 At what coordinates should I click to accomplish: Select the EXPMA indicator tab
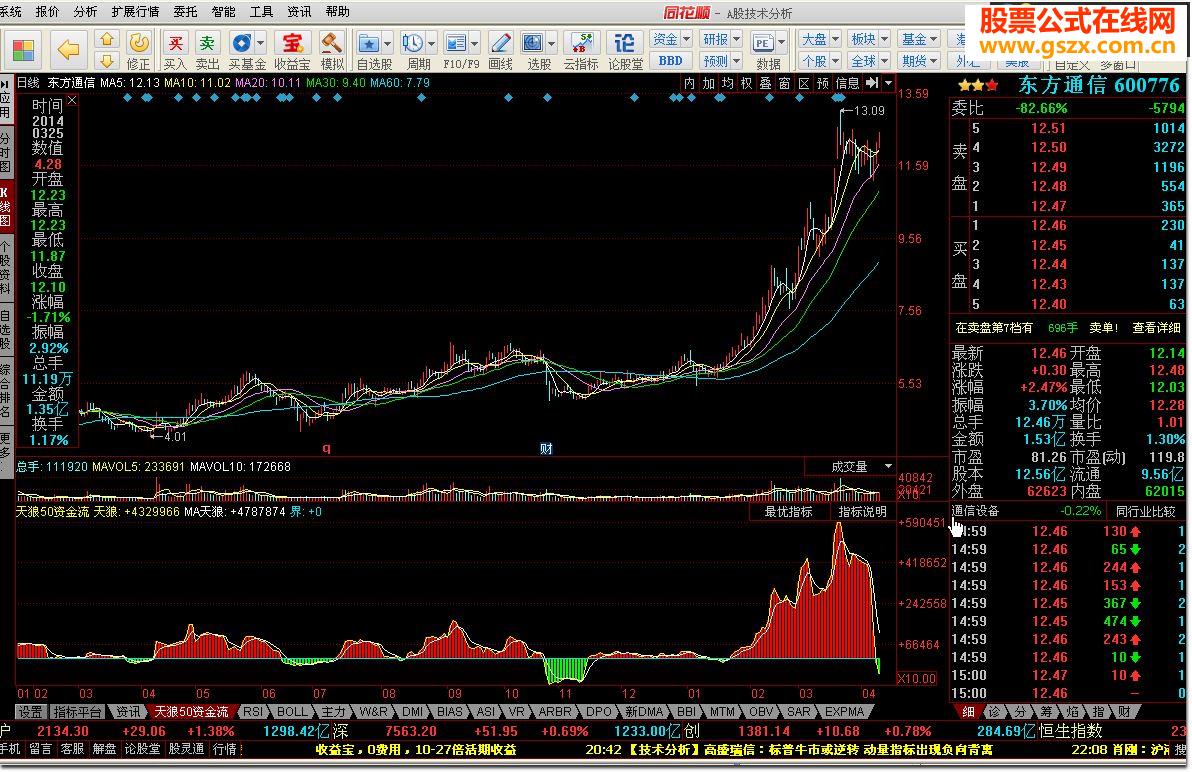click(x=845, y=712)
